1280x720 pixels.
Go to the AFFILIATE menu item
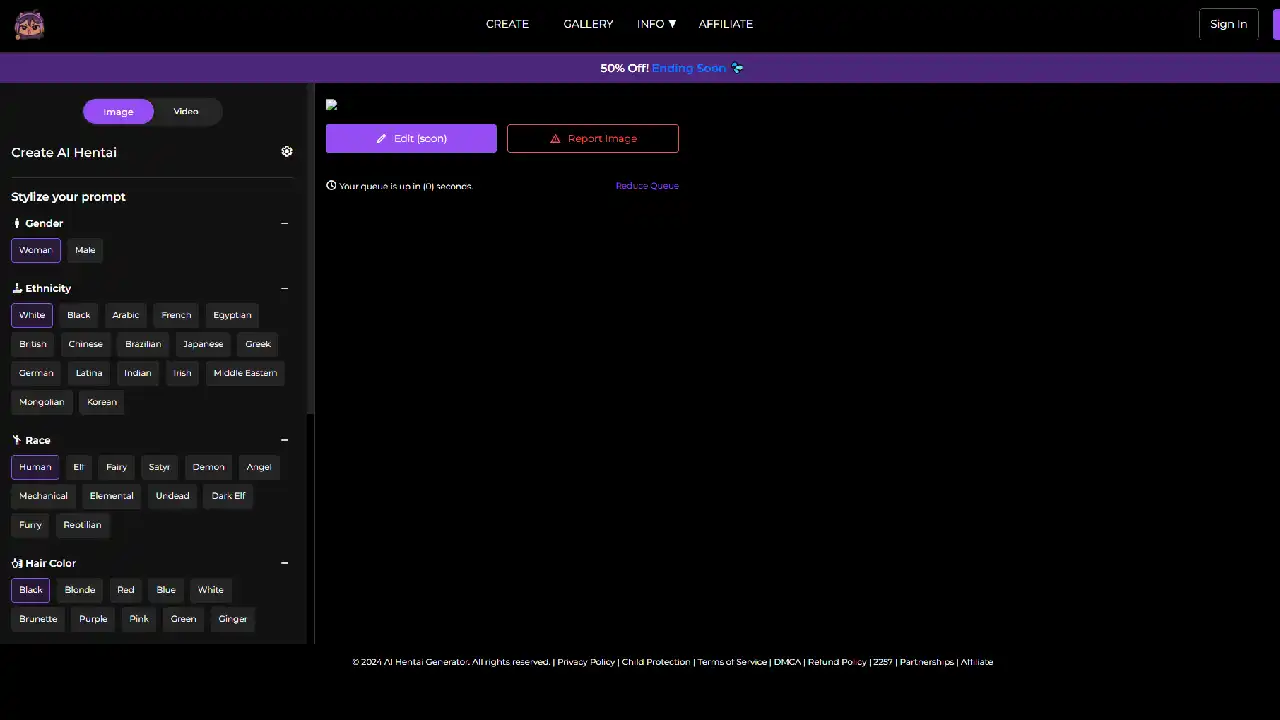click(725, 24)
